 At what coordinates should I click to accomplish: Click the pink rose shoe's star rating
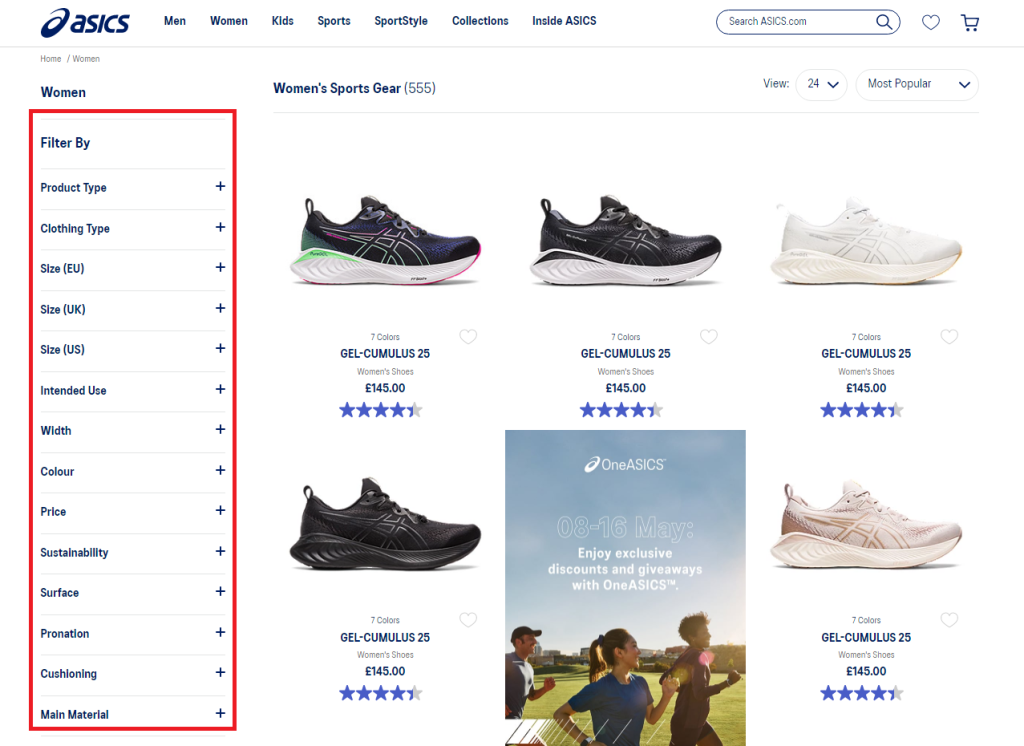862,693
